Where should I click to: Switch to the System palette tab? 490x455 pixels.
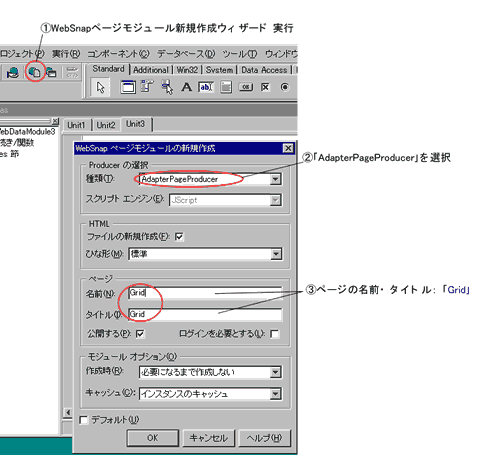tap(219, 70)
